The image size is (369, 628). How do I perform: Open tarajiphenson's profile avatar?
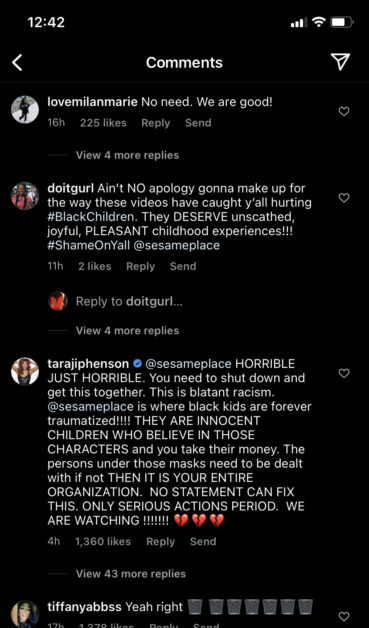coord(25,371)
